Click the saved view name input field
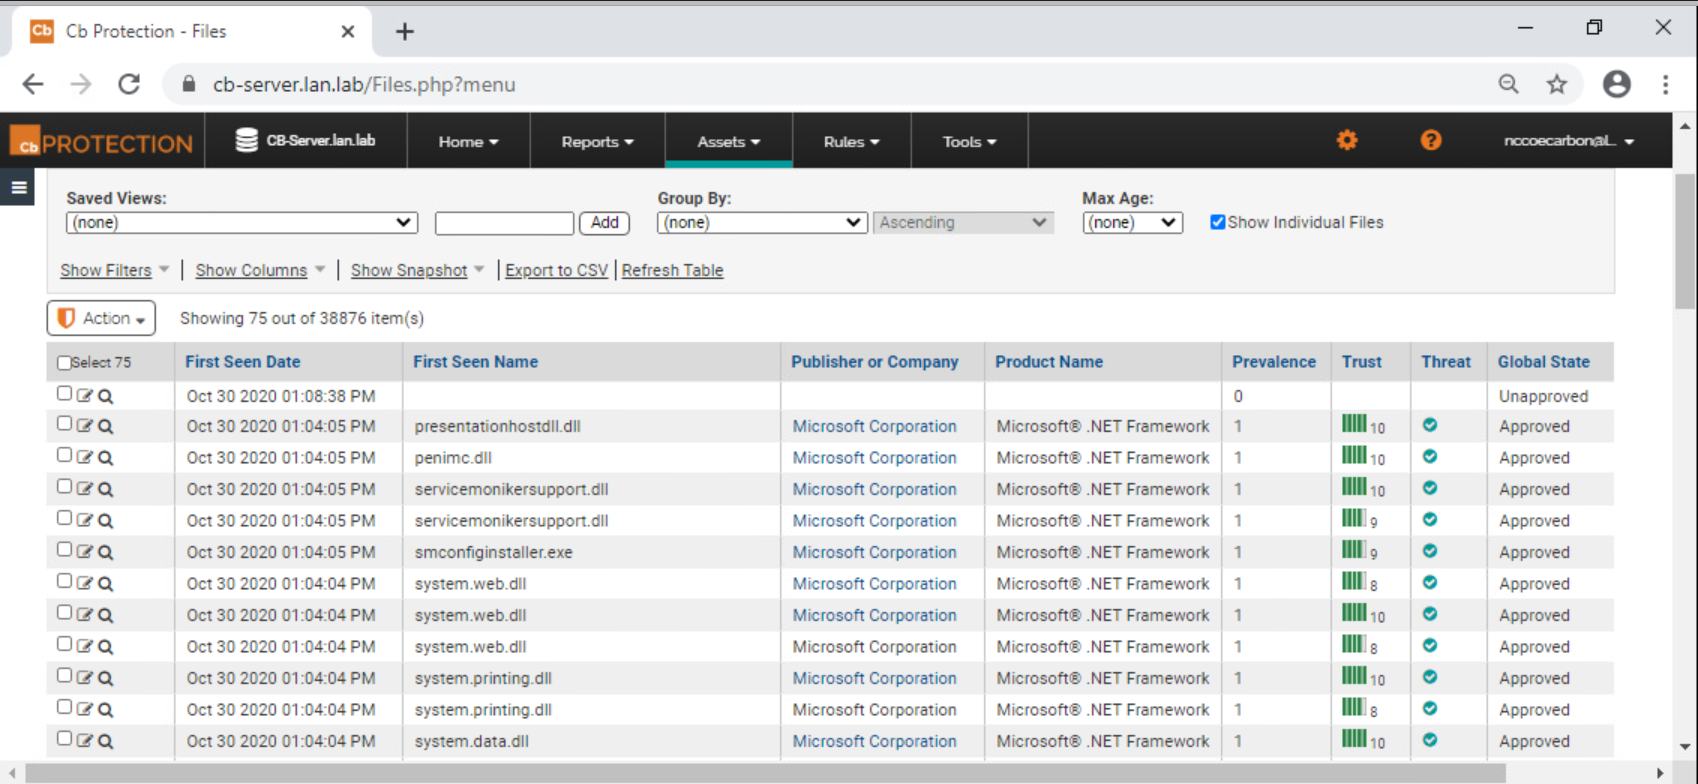Screen dimensions: 1698x784 (504, 222)
